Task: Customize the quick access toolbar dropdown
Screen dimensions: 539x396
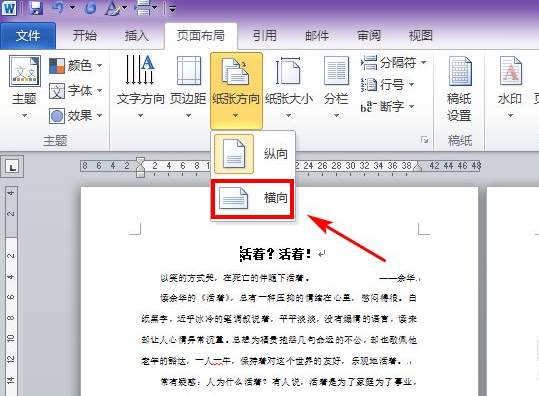Action: pyautogui.click(x=172, y=9)
